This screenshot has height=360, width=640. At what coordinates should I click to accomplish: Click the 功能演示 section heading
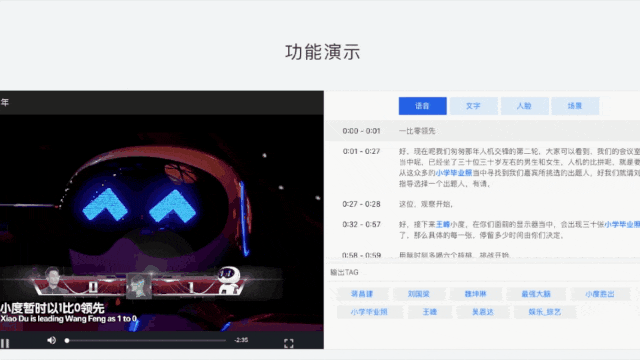[x=322, y=52]
